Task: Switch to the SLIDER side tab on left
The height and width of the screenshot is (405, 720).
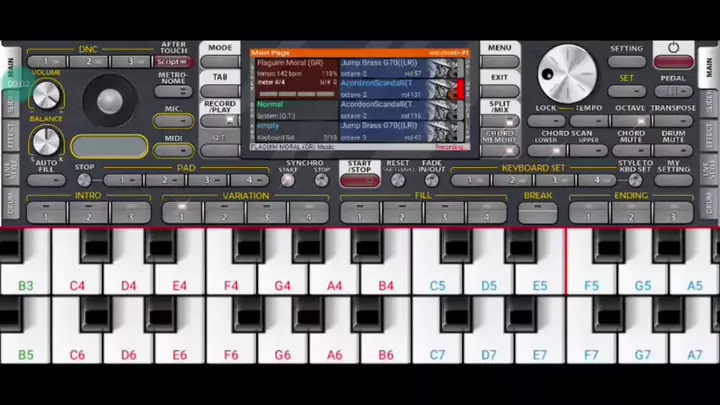Action: click(10, 101)
